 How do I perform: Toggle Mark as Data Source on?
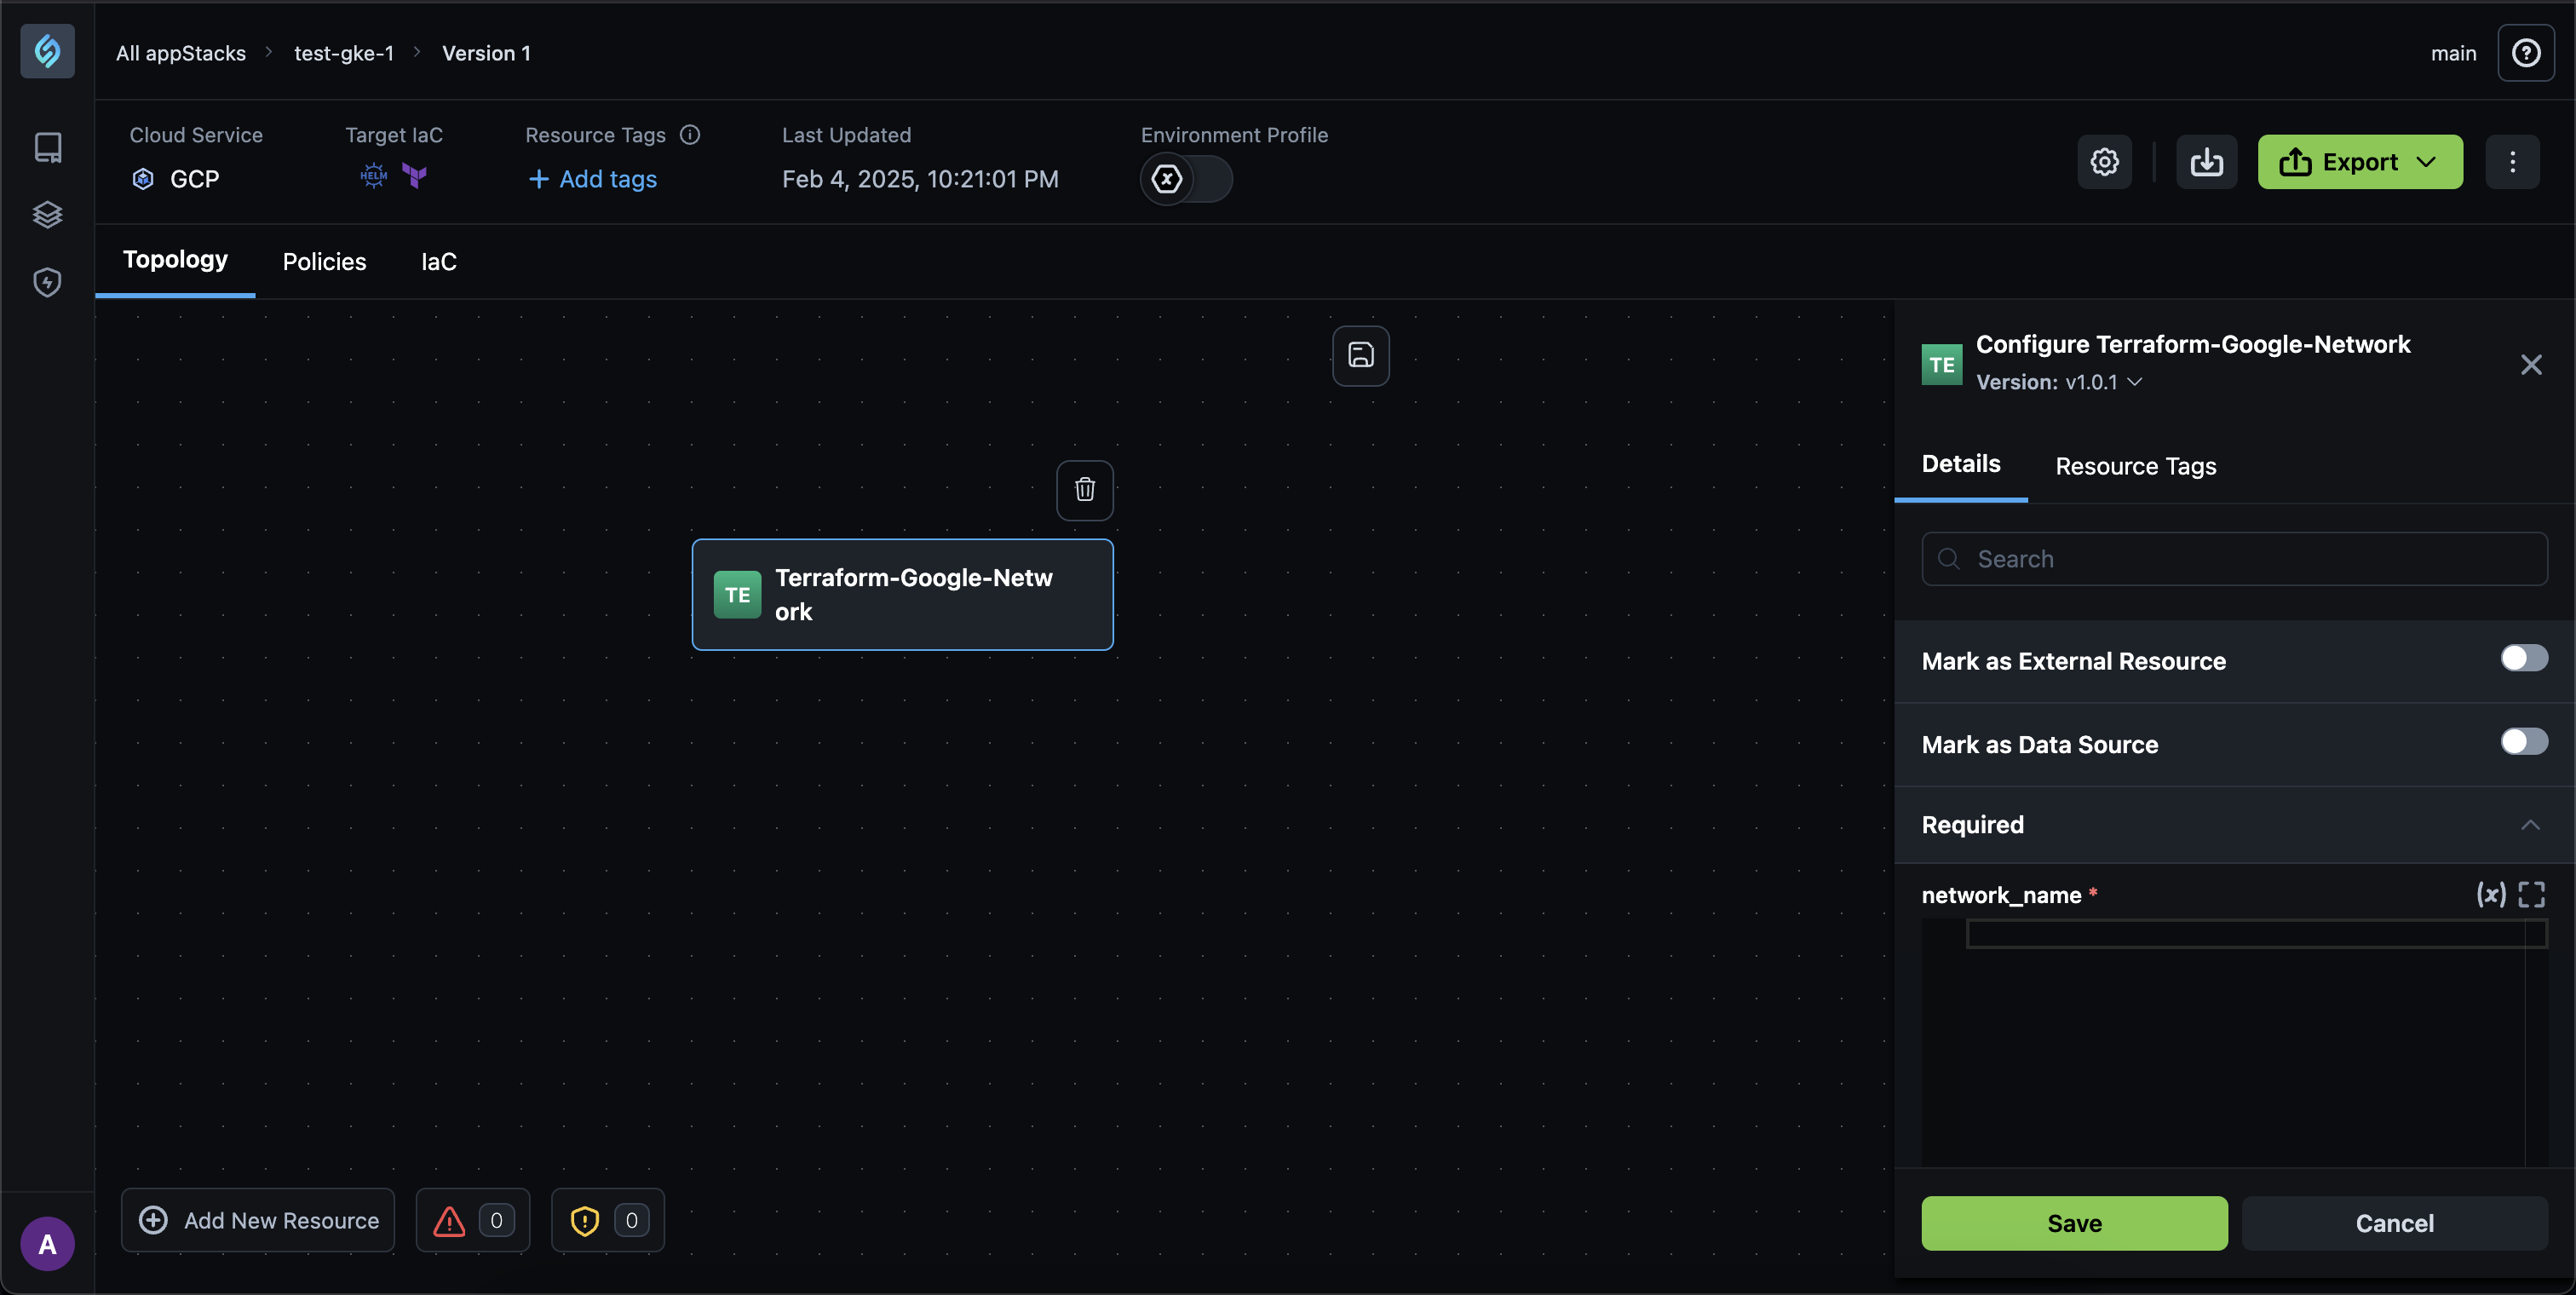[2523, 742]
